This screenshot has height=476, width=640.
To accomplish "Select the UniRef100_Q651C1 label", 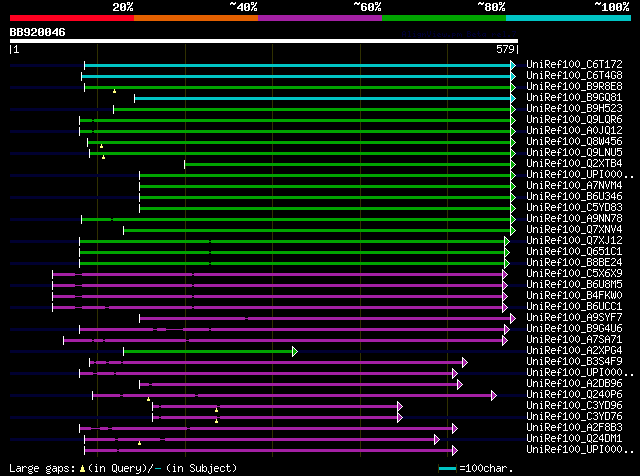I will coord(574,252).
